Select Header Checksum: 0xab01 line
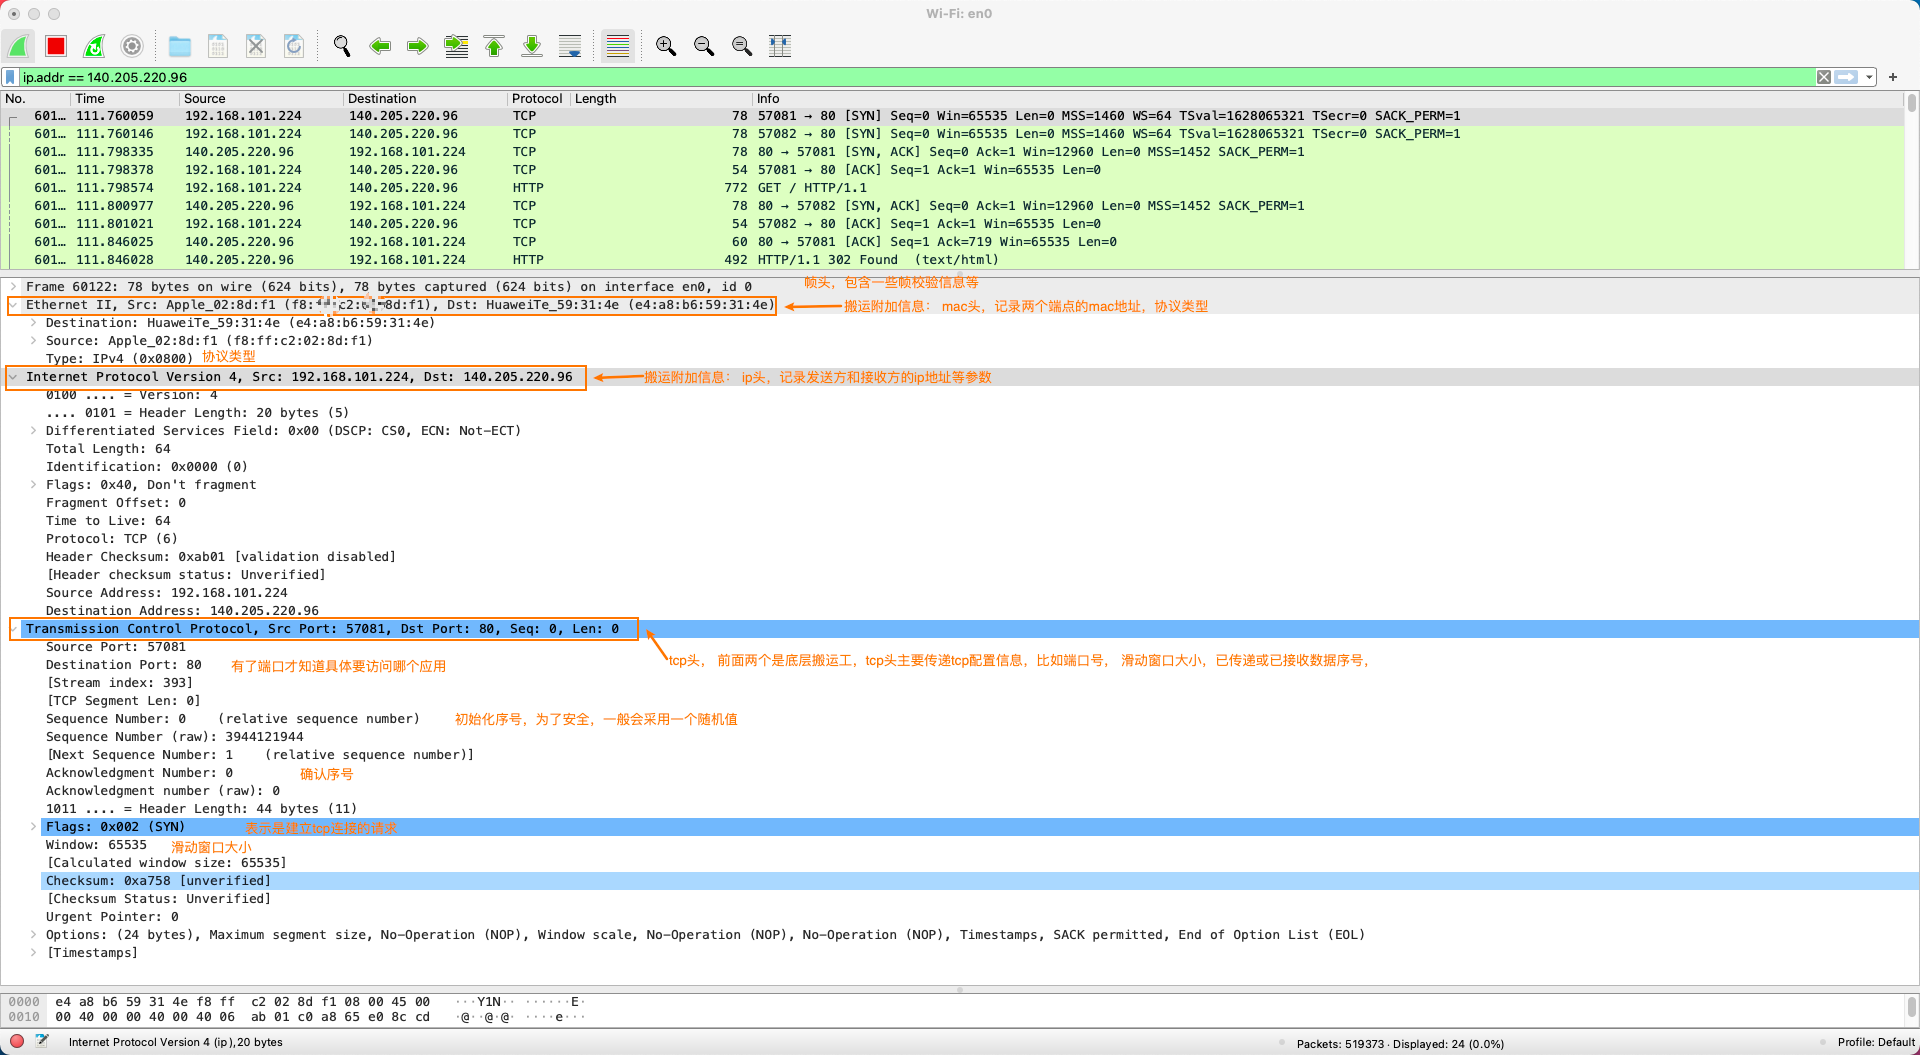Screen dimensions: 1920x1055 pos(220,557)
